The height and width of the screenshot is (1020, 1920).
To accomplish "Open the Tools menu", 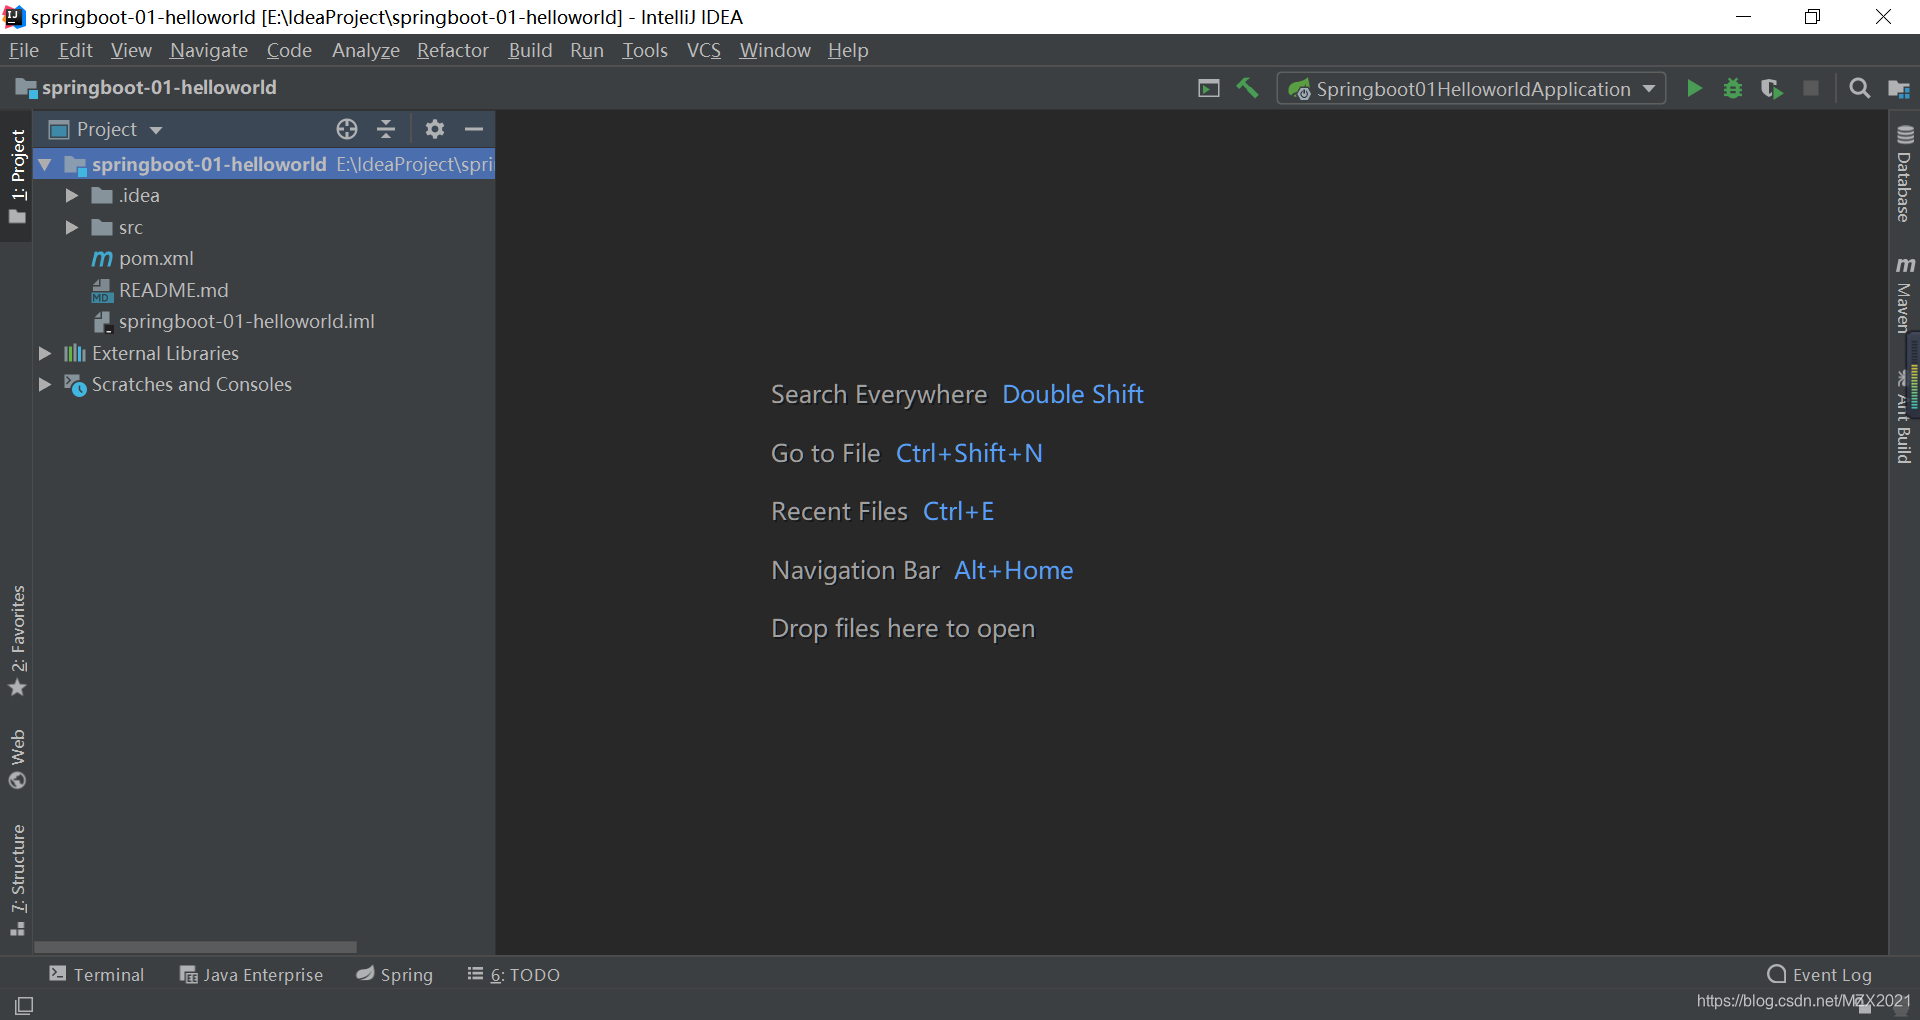I will pos(645,50).
